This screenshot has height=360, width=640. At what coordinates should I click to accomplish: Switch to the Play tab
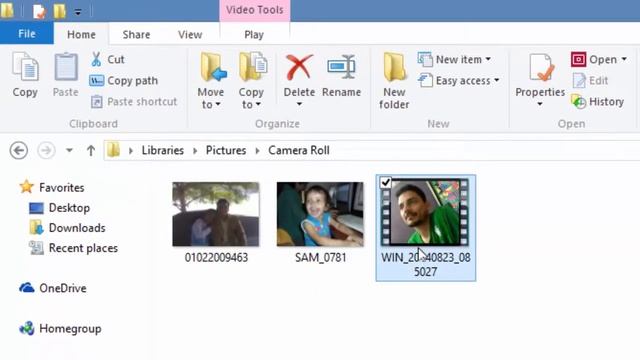[x=254, y=34]
